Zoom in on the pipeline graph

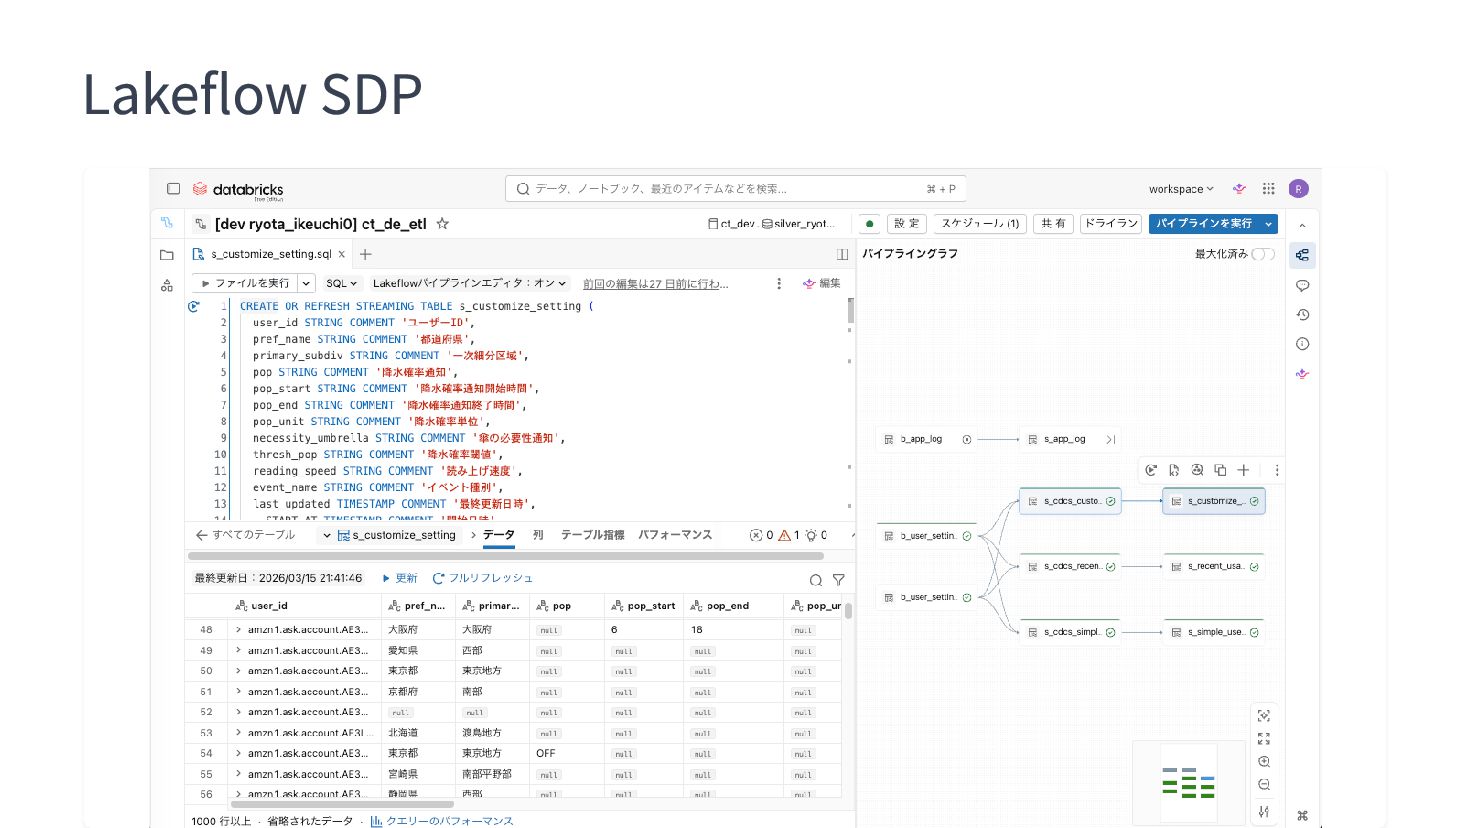(1264, 762)
